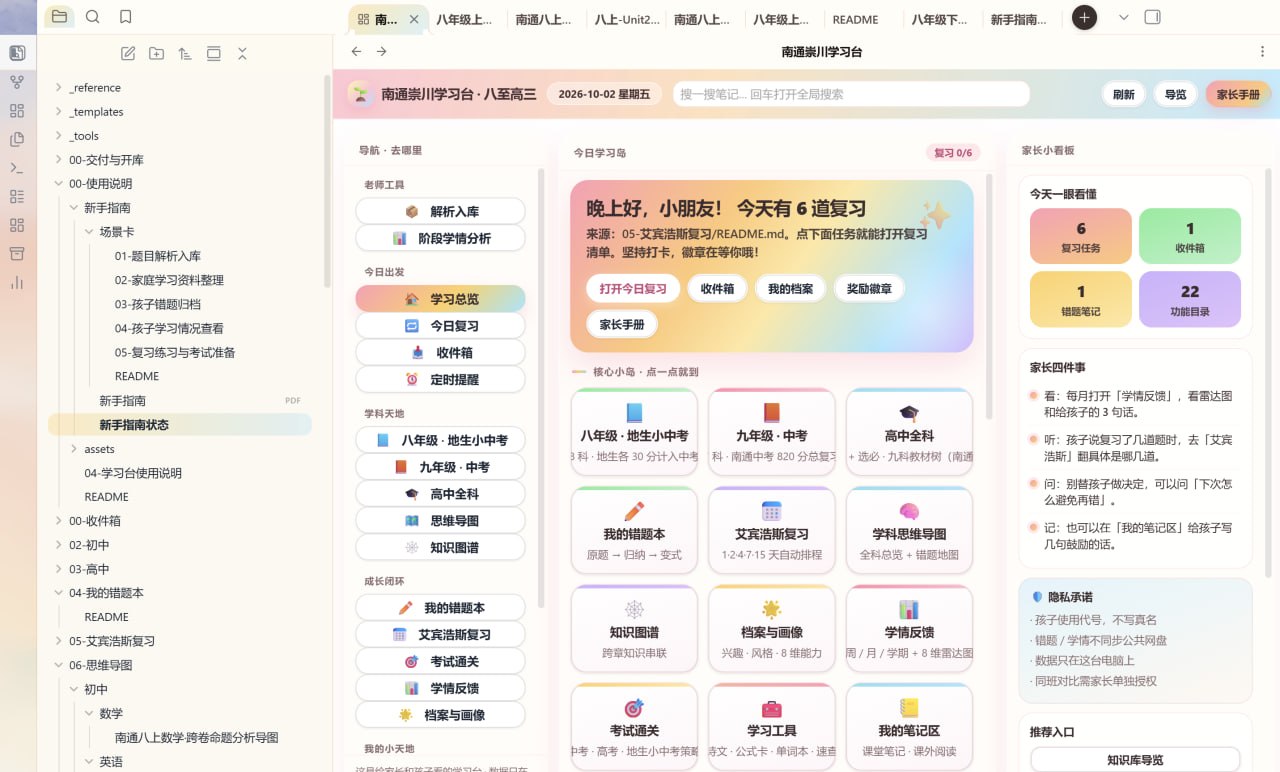Expand the 02-初中 folder
This screenshot has width=1280, height=772.
point(89,545)
